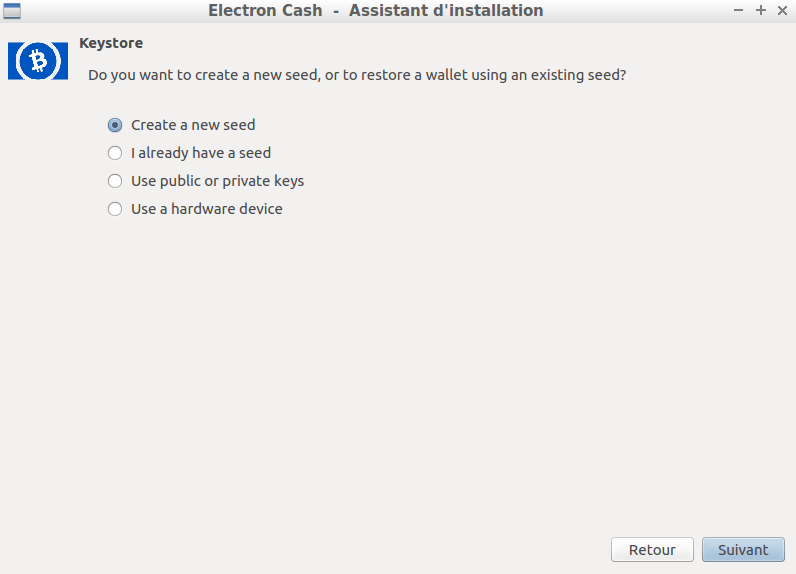Click the 'I already have a seed' label text
796x574 pixels.
click(201, 153)
